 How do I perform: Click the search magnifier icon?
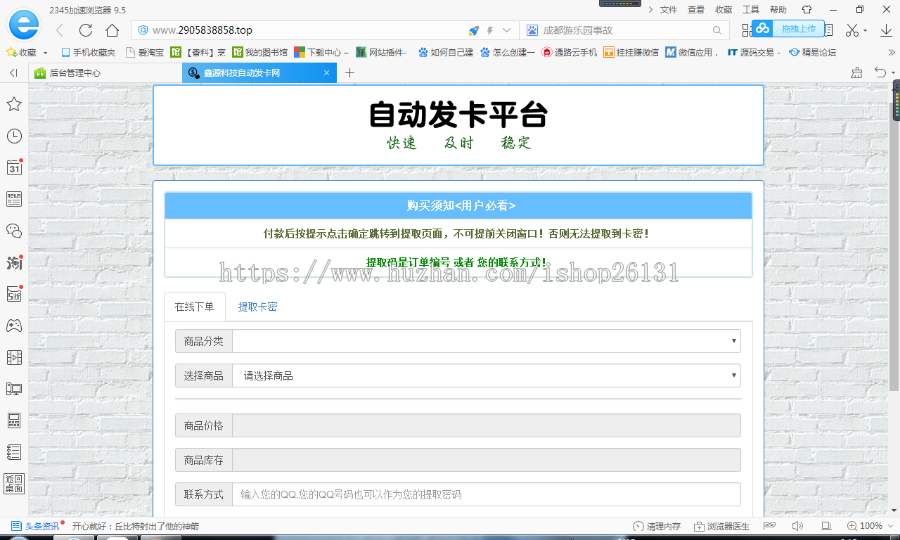(x=717, y=30)
